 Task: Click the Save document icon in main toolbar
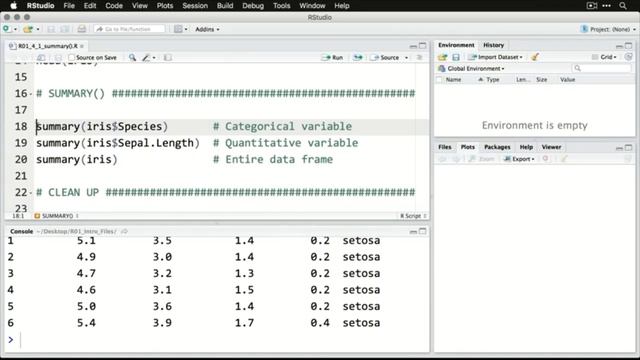tap(51, 29)
